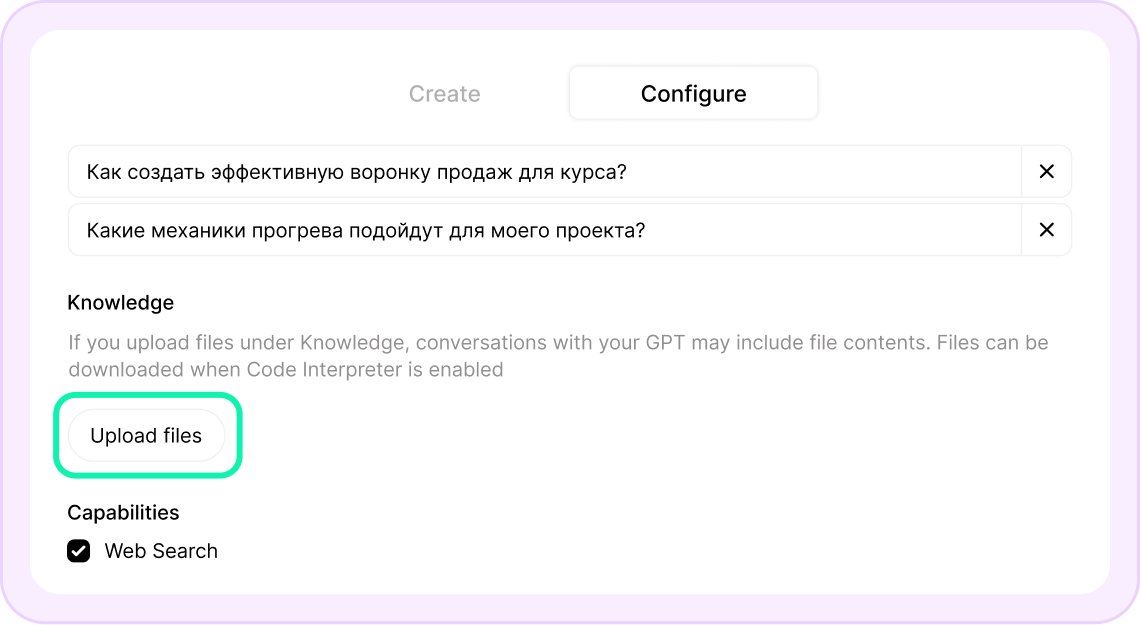1140x625 pixels.
Task: Click the X to remove the sales funnel question
Action: [1046, 171]
